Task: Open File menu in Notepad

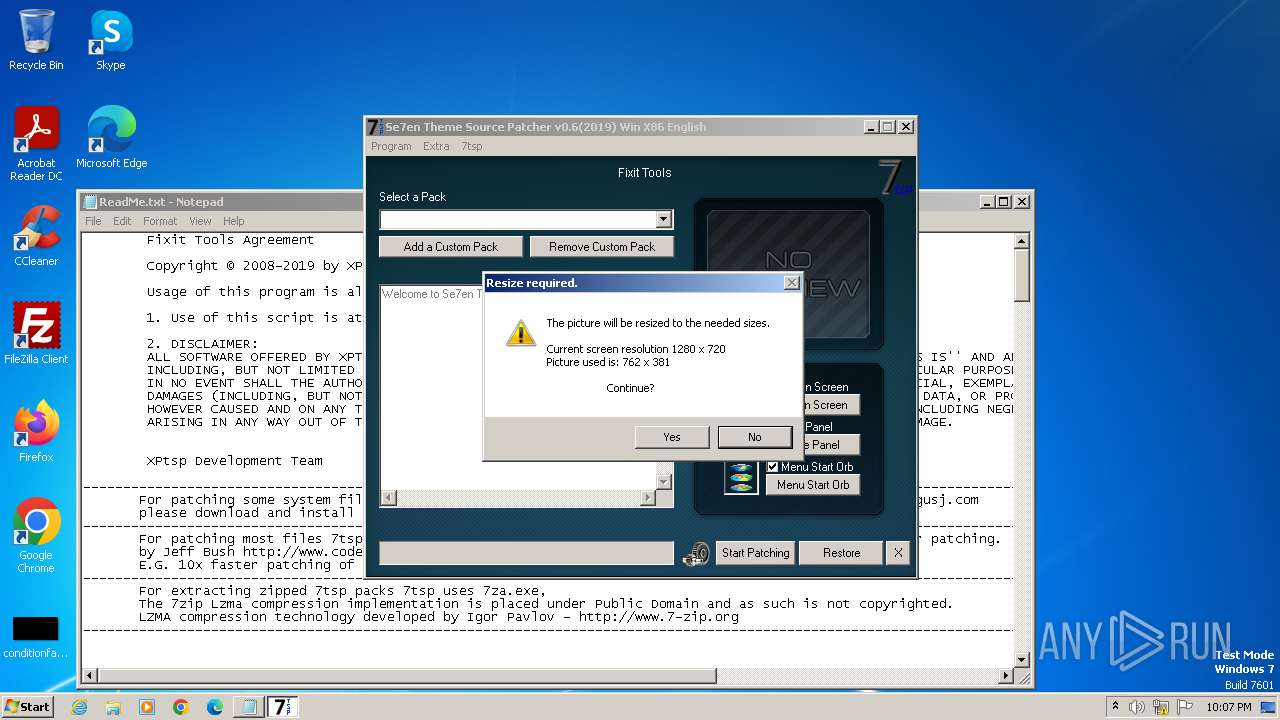Action: point(93,221)
